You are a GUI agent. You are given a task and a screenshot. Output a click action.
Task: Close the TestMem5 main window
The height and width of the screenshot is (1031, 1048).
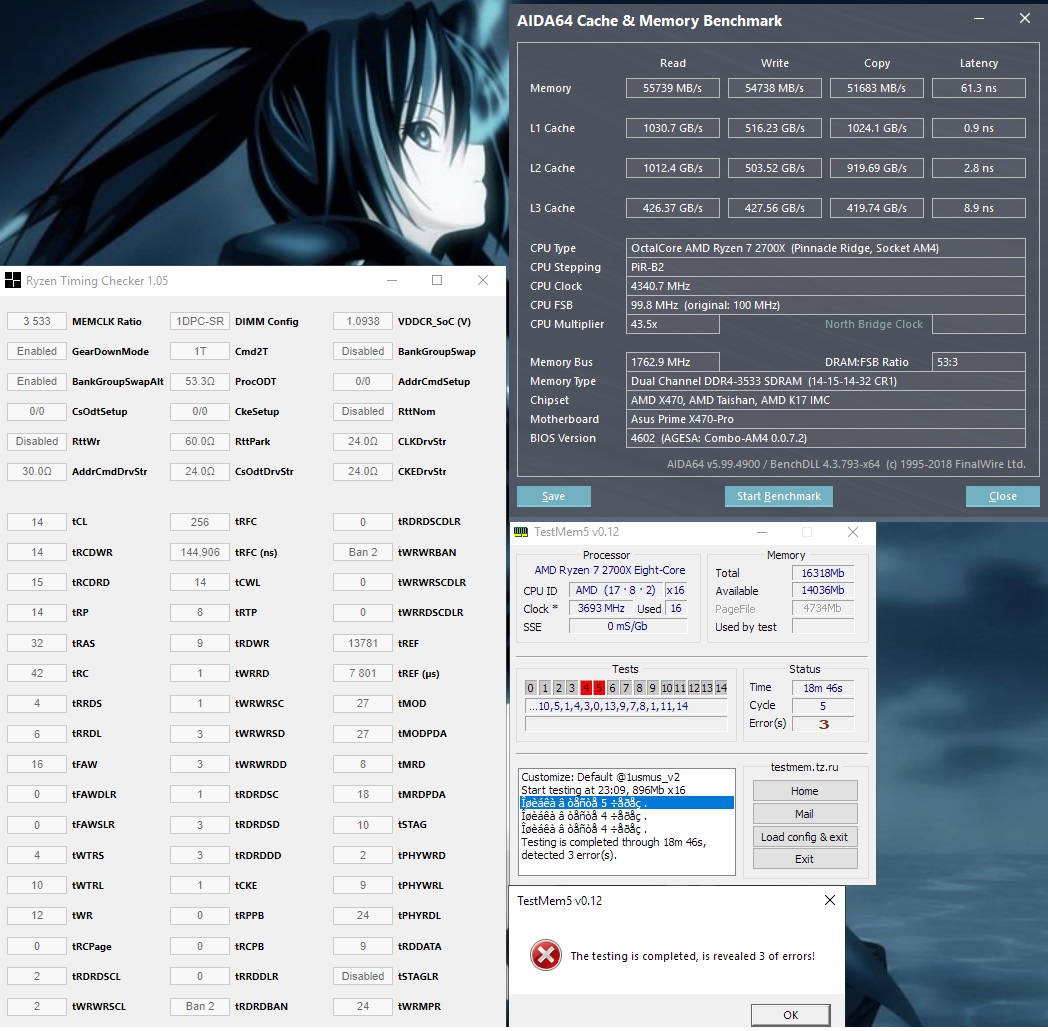pyautogui.click(x=853, y=532)
